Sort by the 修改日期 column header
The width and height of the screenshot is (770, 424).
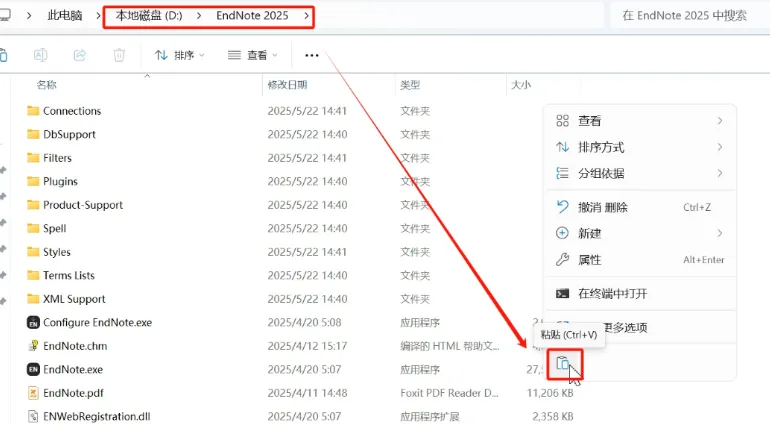[287, 85]
